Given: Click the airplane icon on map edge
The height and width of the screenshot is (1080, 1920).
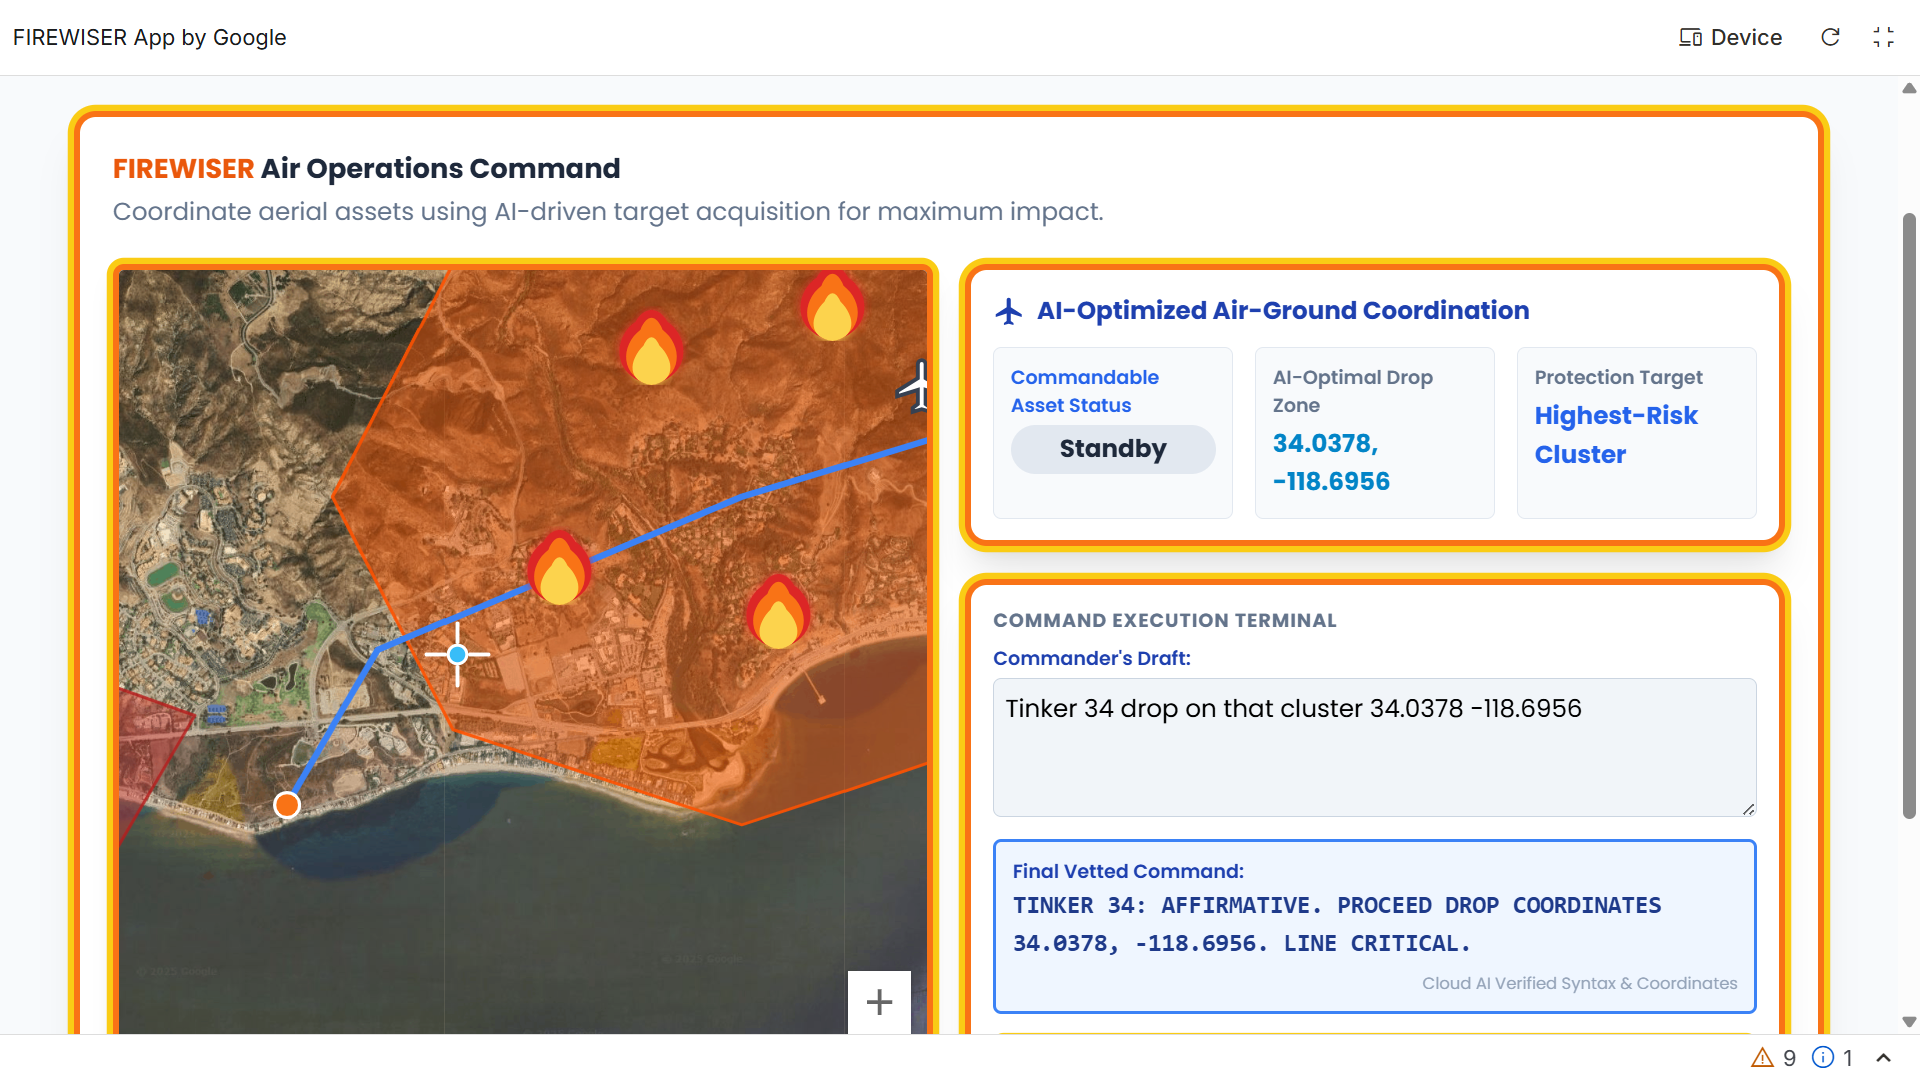Looking at the screenshot, I should point(916,387).
